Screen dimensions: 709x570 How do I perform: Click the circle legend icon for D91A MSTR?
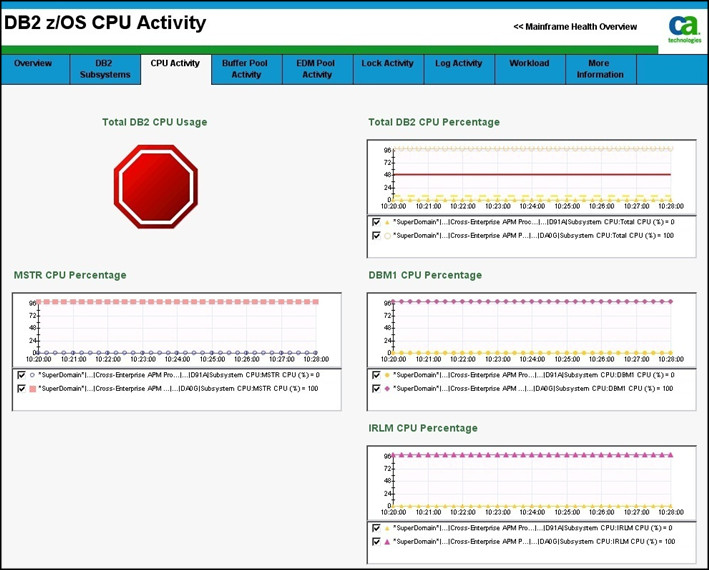tap(33, 375)
